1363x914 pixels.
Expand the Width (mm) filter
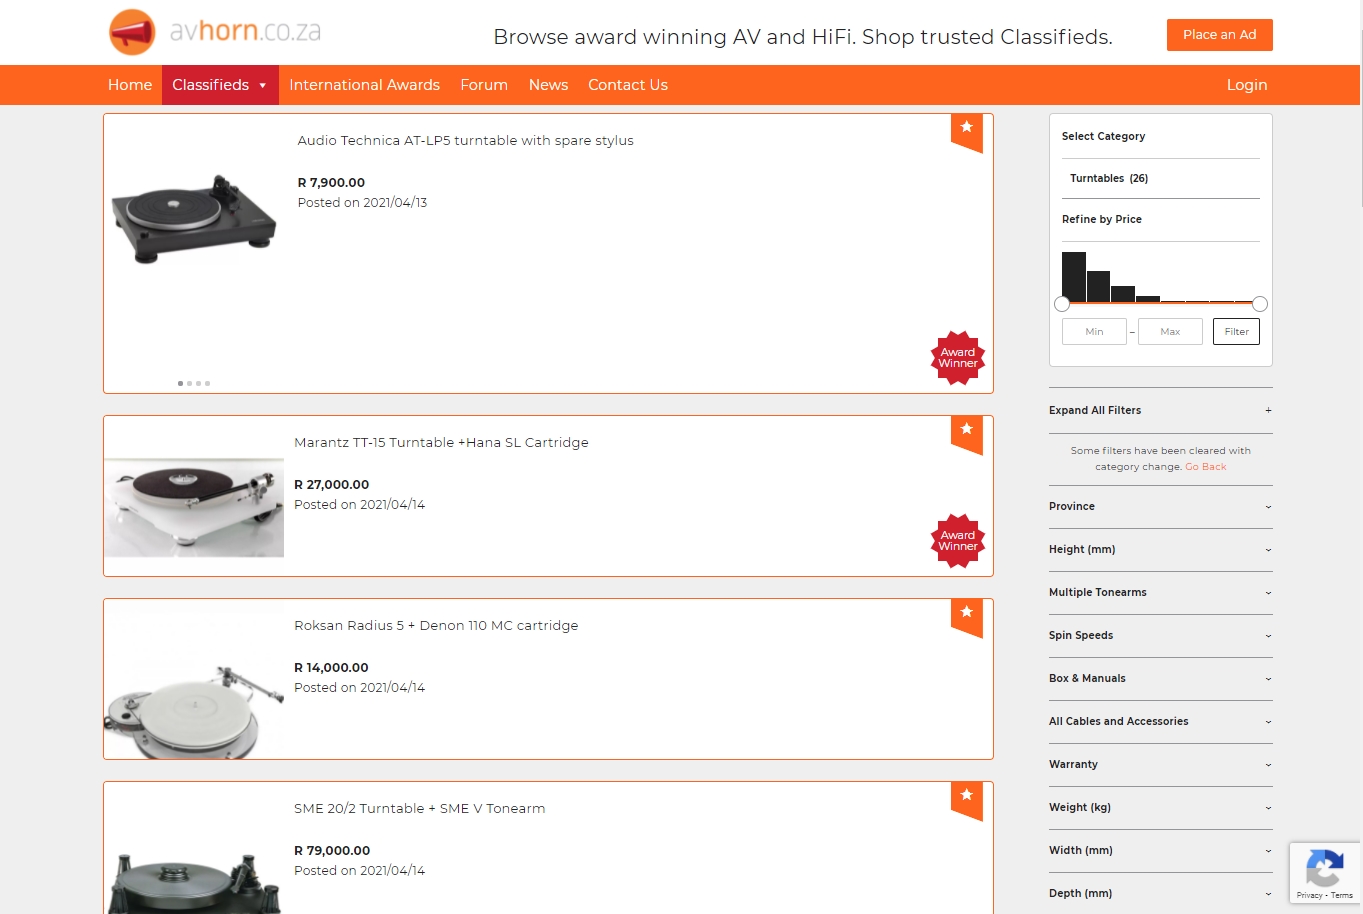coord(1160,850)
